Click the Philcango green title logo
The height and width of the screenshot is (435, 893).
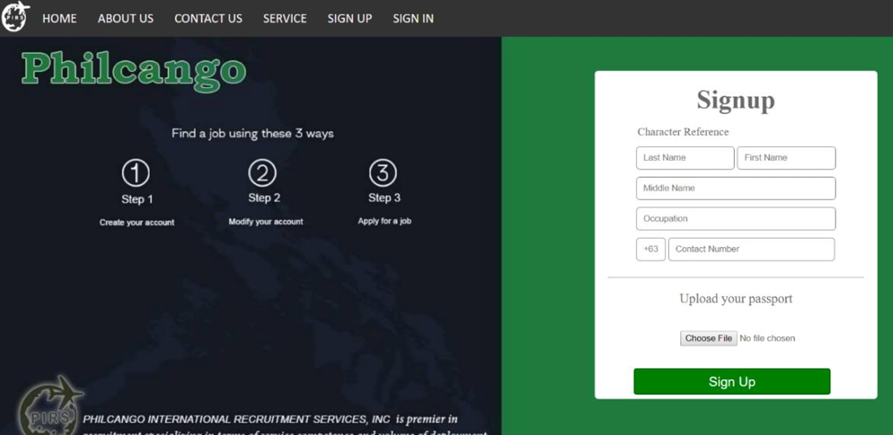[x=134, y=71]
